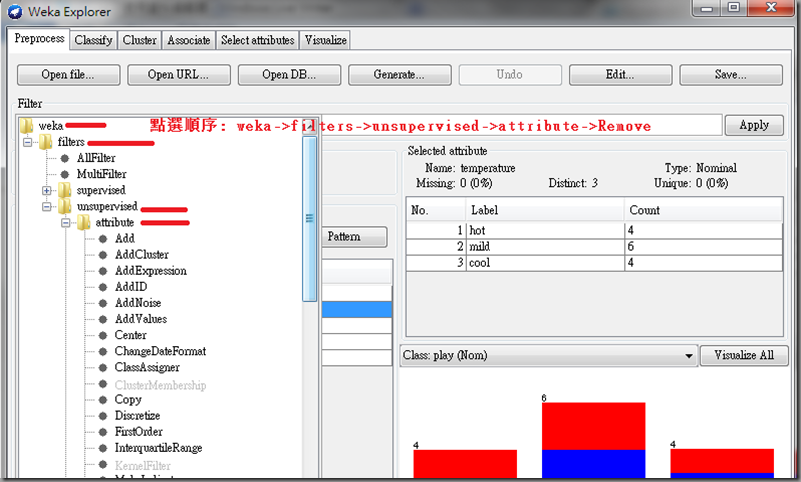Click the Open file... button

(68, 75)
